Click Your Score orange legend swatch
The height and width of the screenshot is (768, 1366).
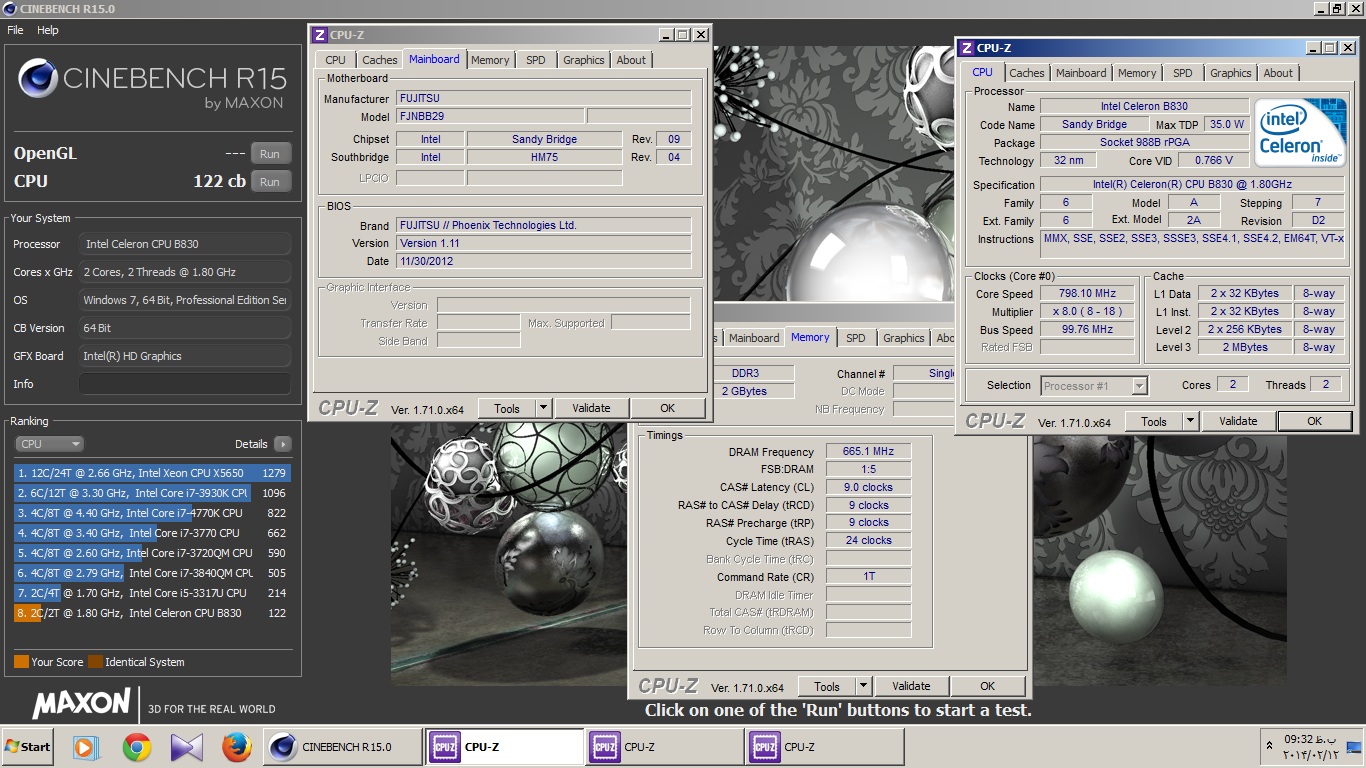click(x=21, y=662)
